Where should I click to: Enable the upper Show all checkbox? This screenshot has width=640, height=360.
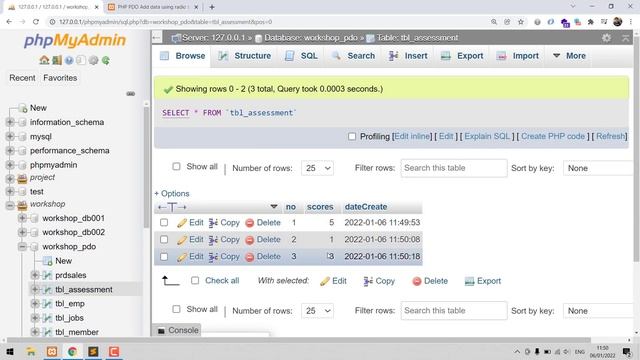(x=176, y=167)
